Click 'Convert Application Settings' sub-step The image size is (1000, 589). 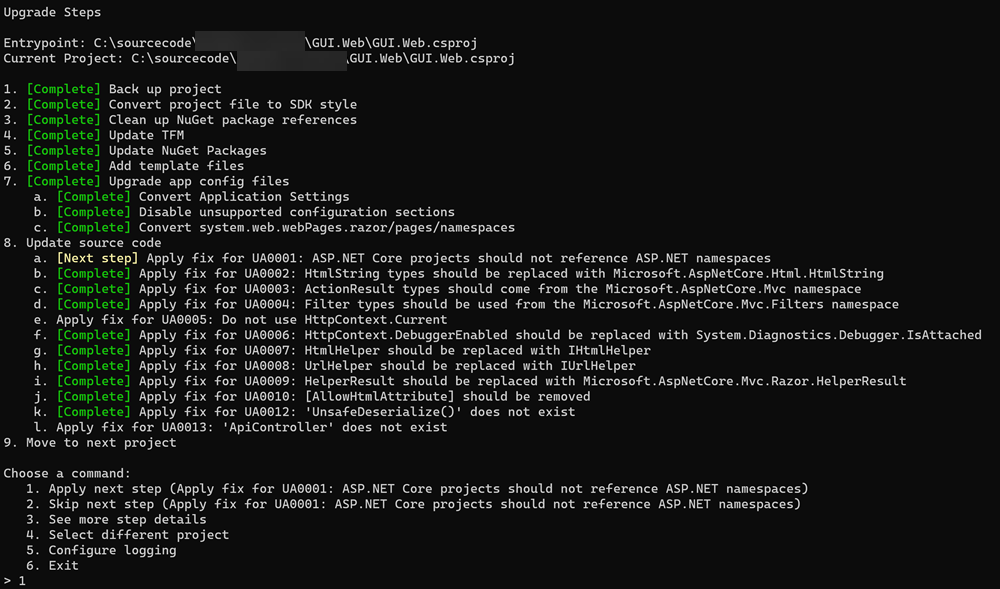(191, 196)
